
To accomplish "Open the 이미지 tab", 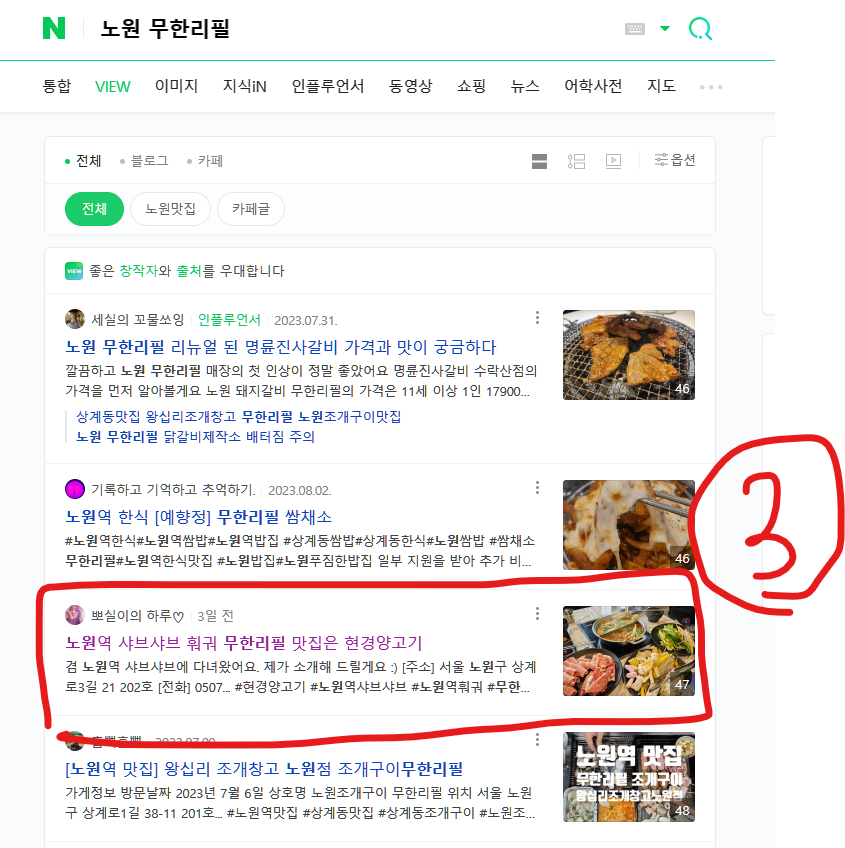I will click(x=176, y=86).
